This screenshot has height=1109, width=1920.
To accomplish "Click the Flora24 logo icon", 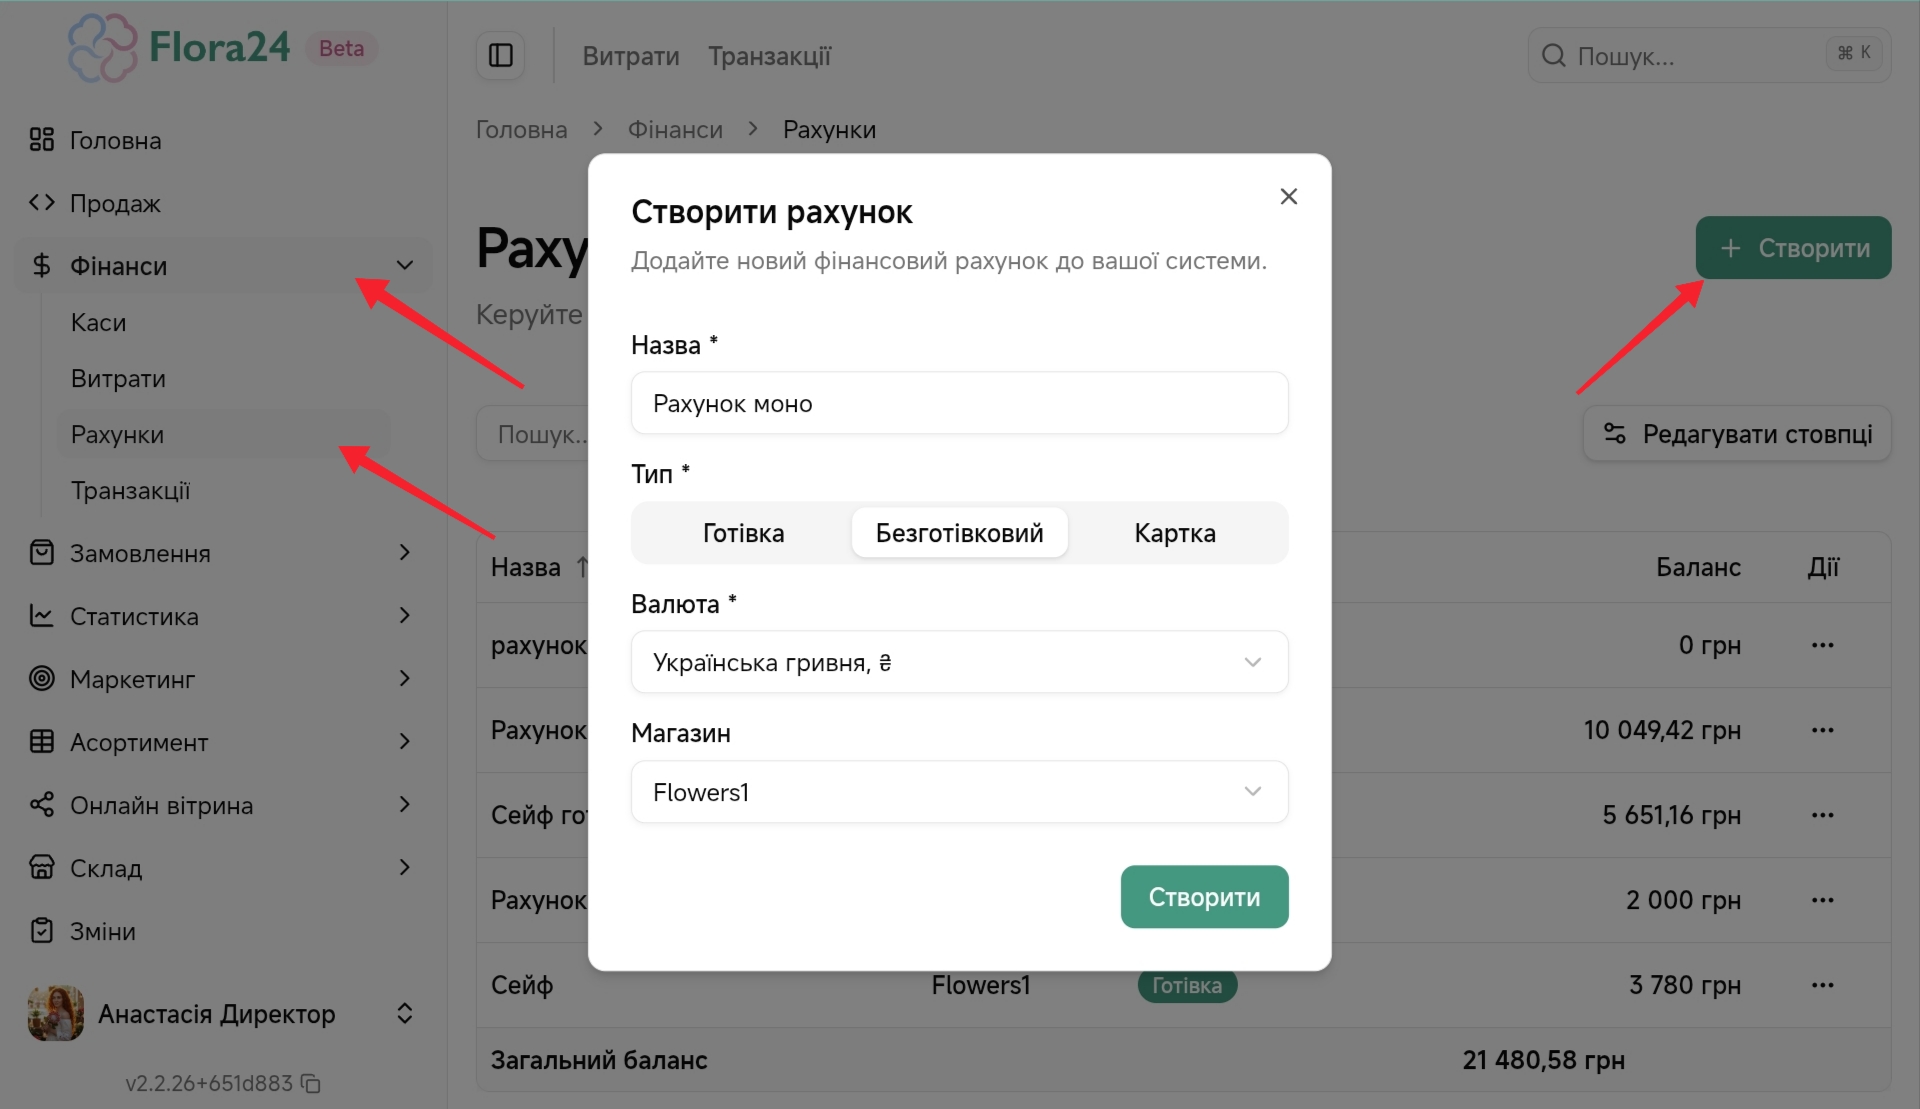I will (x=102, y=47).
